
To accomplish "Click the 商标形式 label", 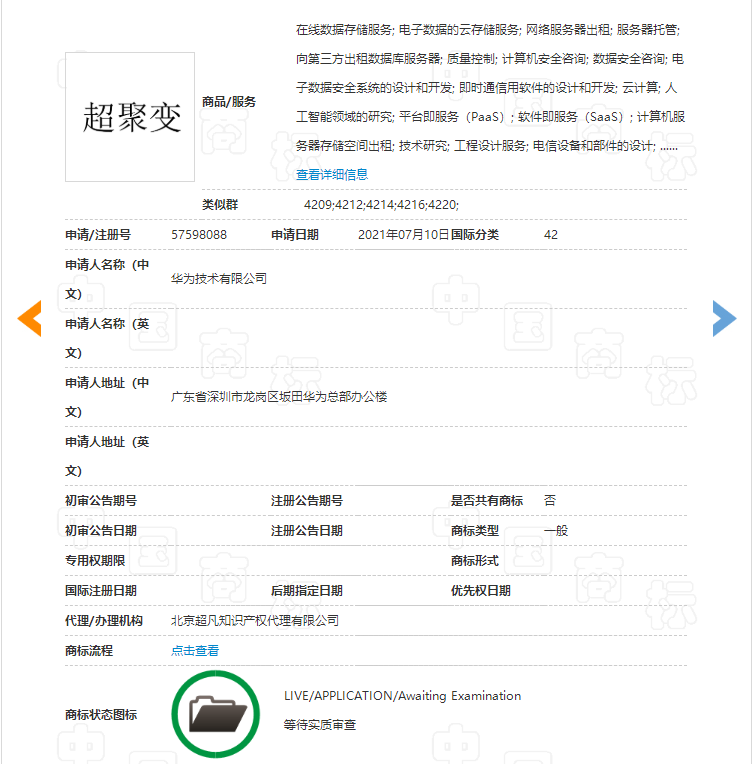I will [x=475, y=560].
